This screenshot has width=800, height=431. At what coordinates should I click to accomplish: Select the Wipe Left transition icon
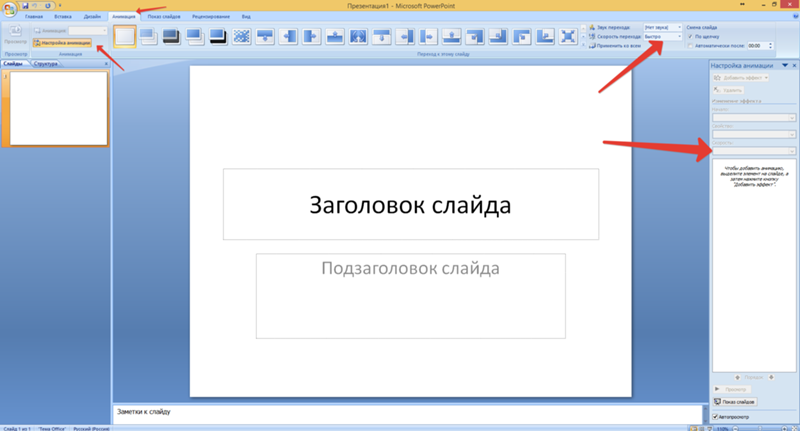coord(289,36)
